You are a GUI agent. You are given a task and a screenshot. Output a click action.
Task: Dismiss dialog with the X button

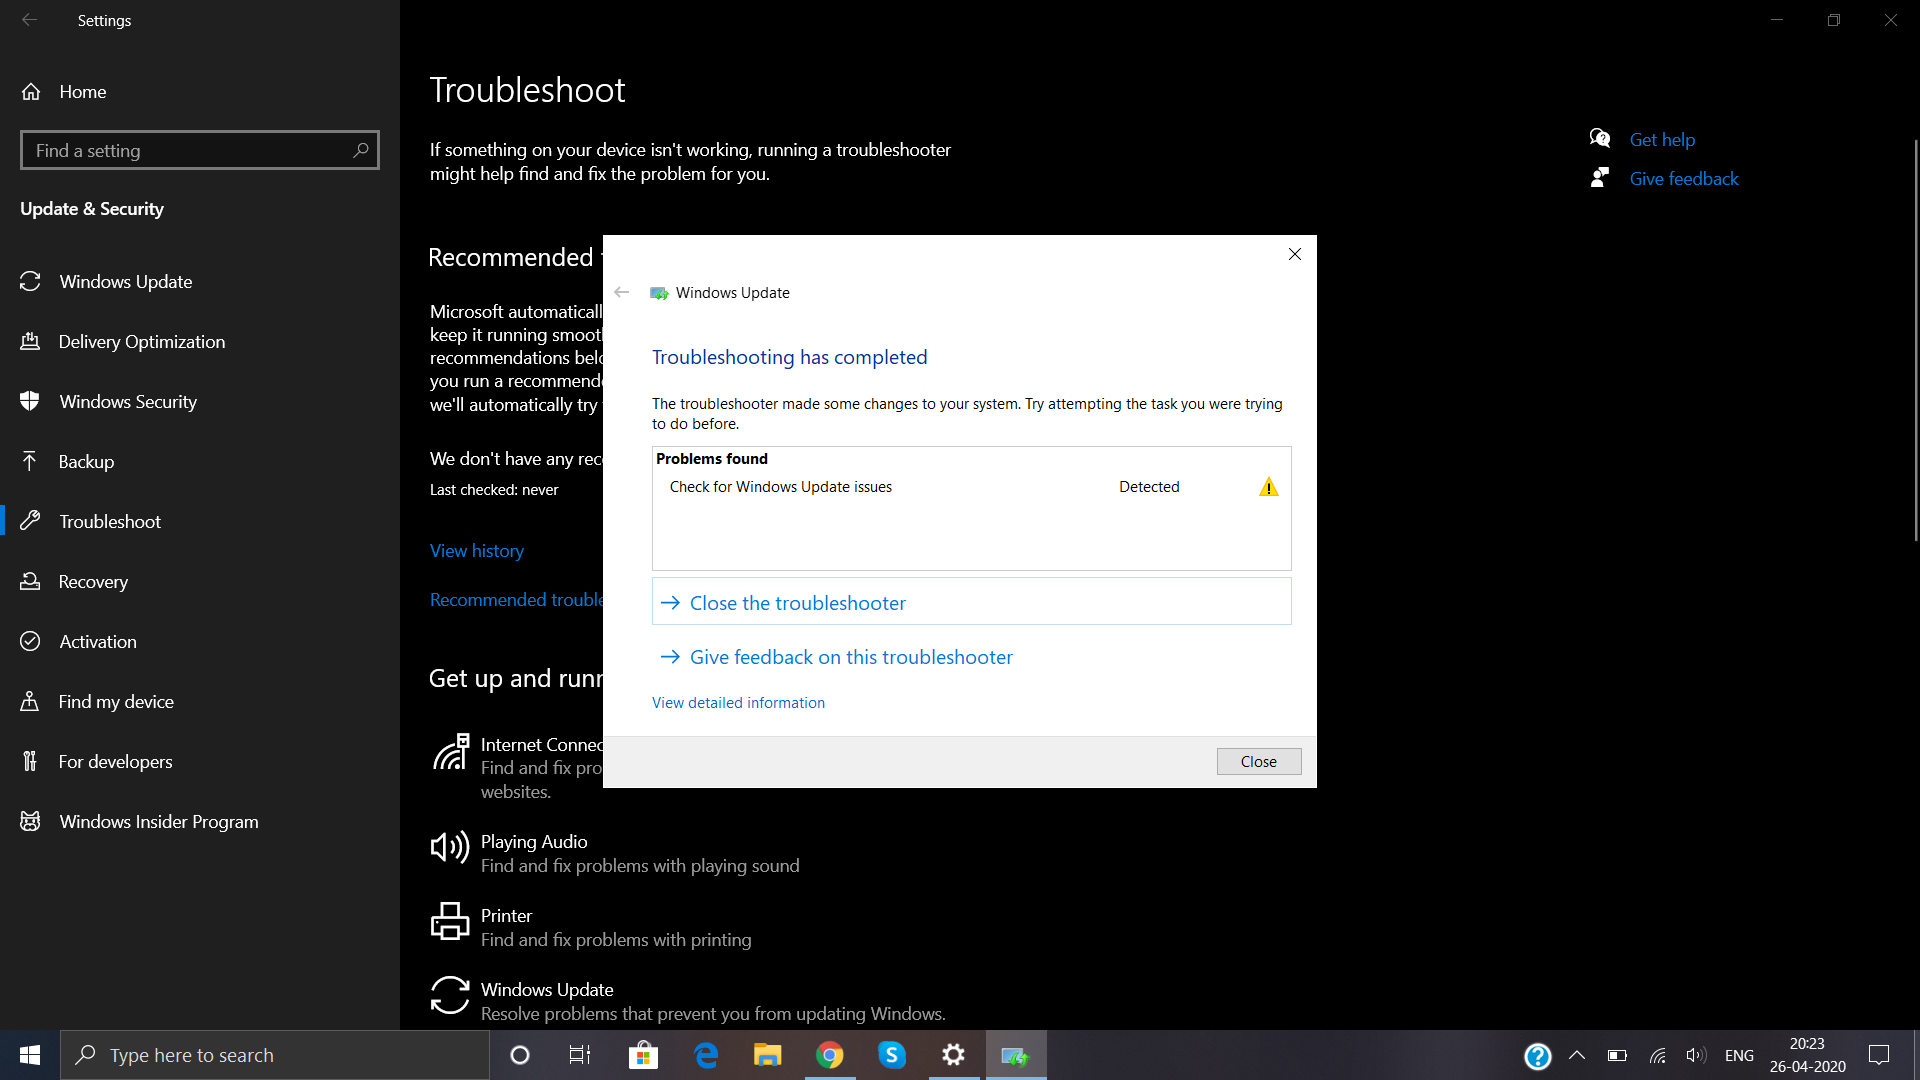tap(1295, 254)
